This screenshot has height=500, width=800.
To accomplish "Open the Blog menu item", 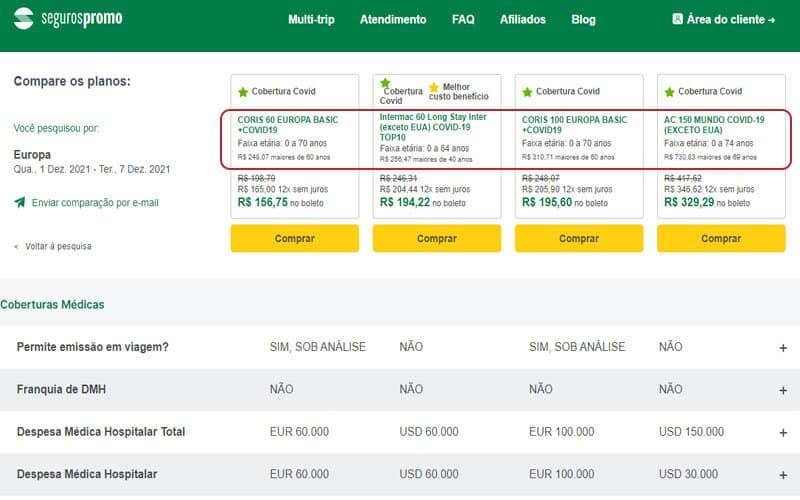I will 583,19.
